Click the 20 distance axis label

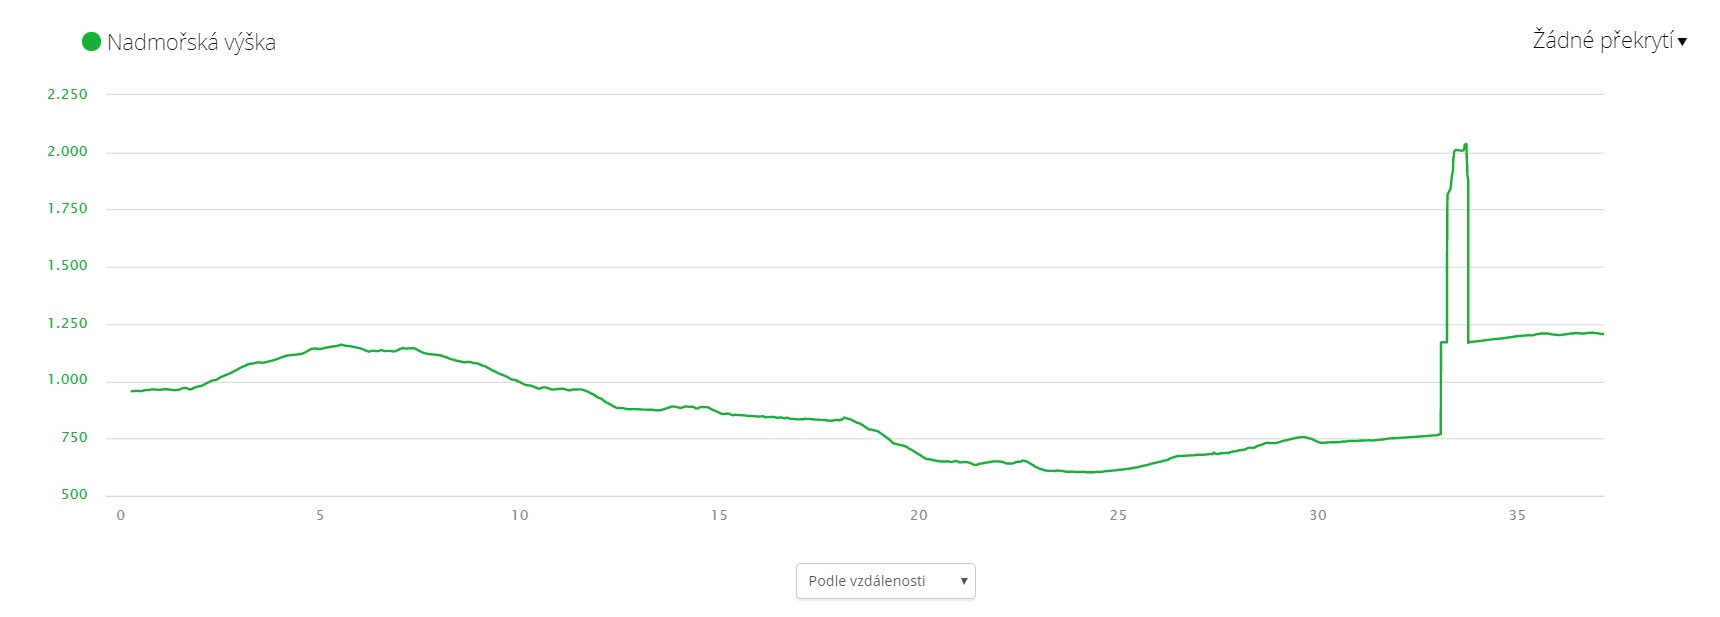click(919, 515)
